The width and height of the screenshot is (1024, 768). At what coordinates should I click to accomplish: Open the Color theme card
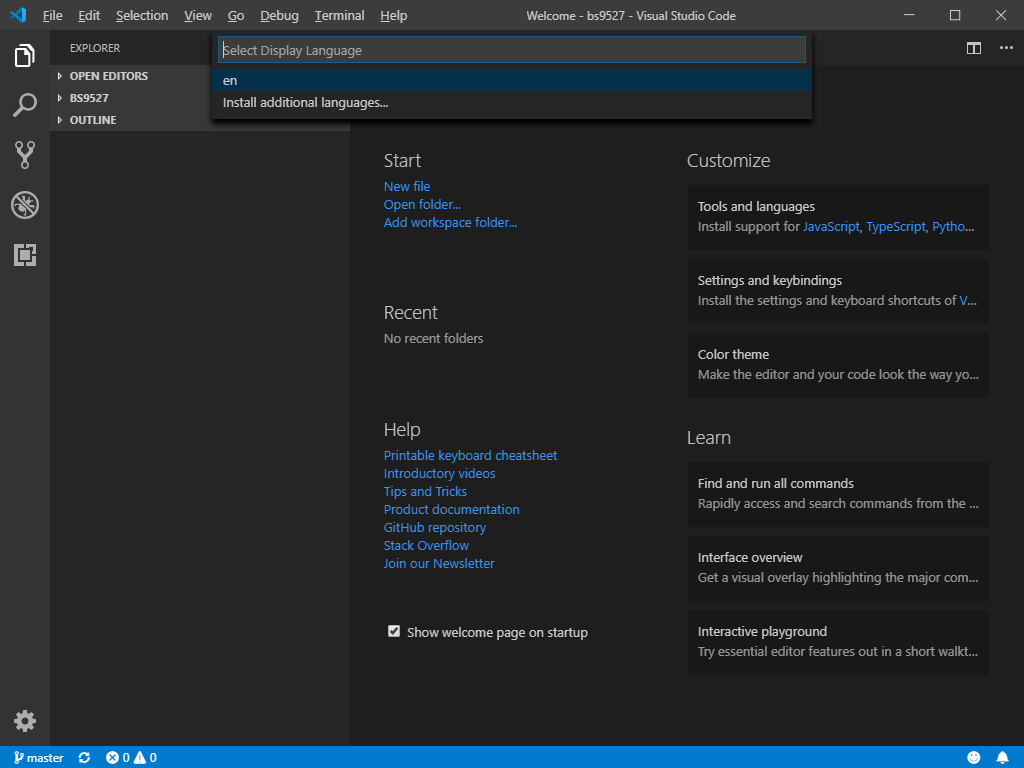838,365
